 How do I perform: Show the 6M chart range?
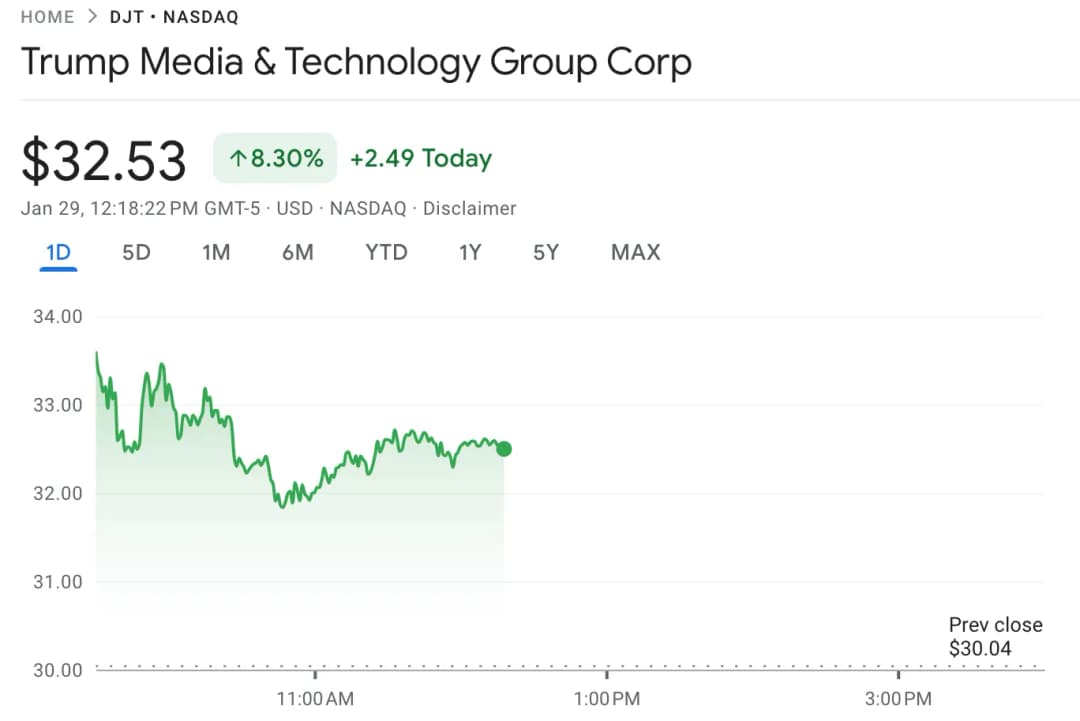click(298, 253)
